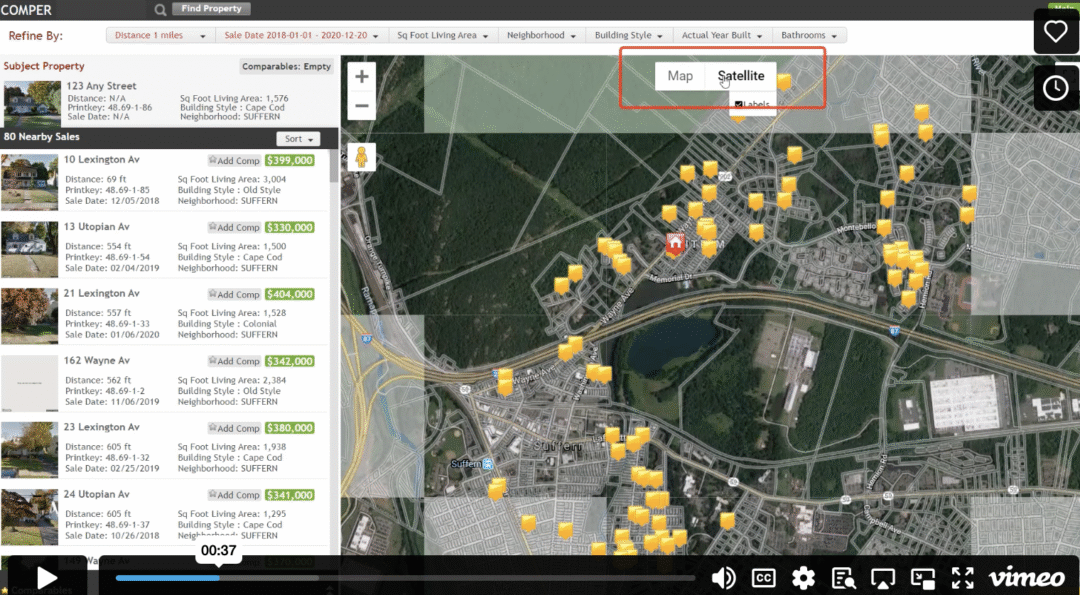Click the Find Property button
Image resolution: width=1080 pixels, height=595 pixels.
pyautogui.click(x=210, y=8)
